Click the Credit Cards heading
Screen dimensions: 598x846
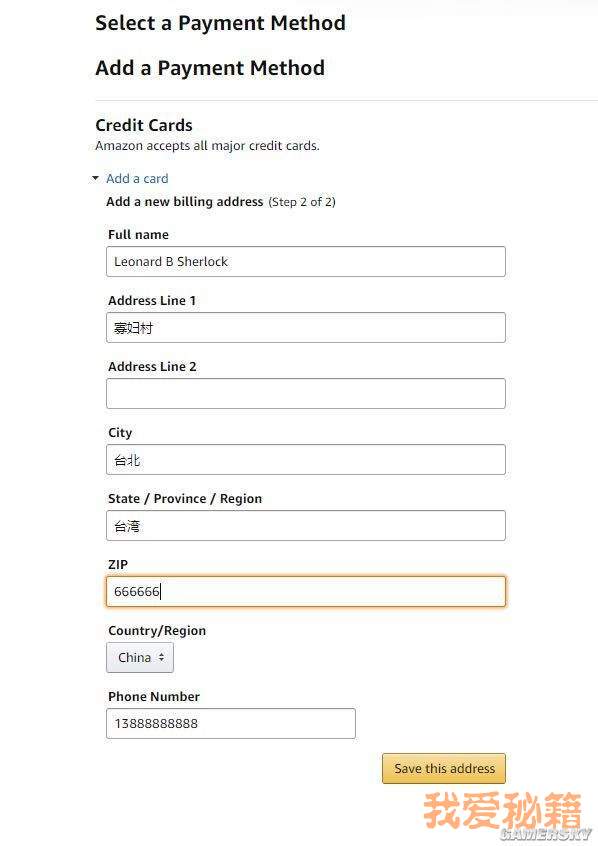click(144, 125)
